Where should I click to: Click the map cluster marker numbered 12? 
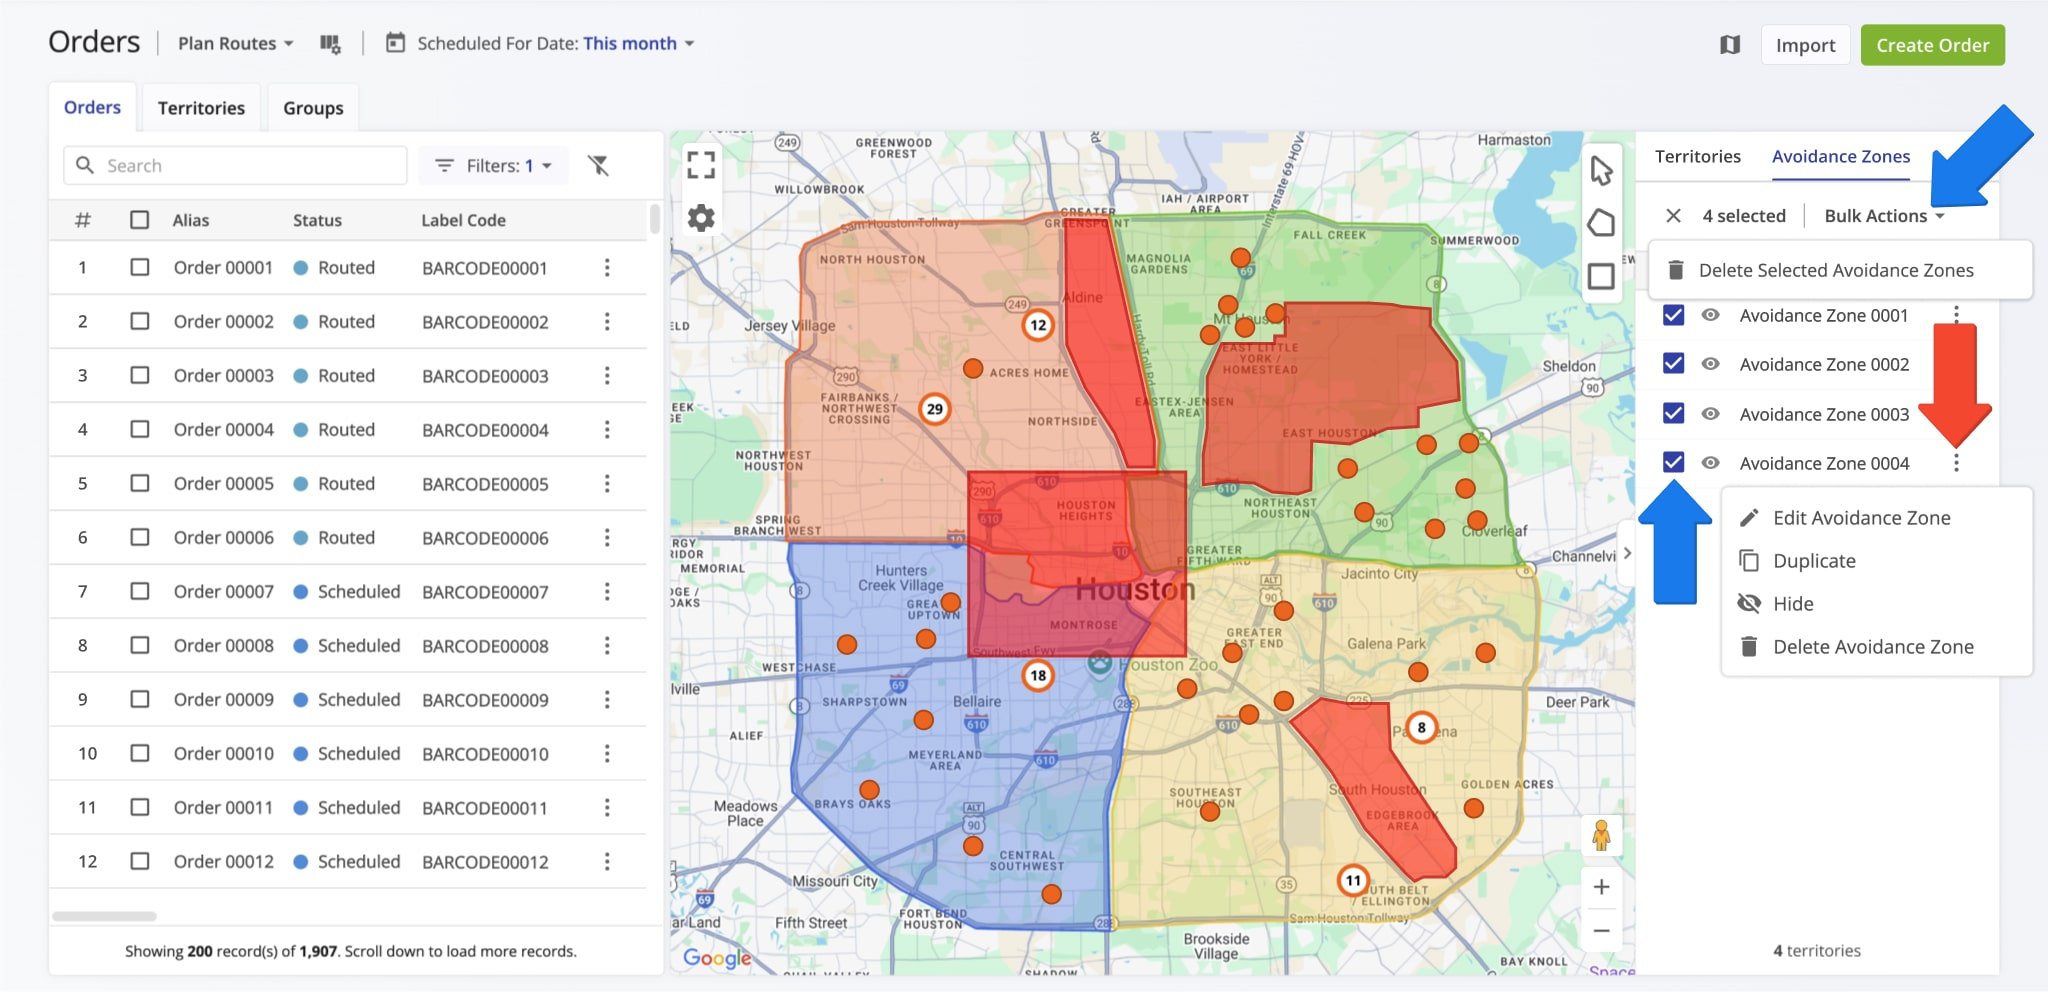[1038, 325]
